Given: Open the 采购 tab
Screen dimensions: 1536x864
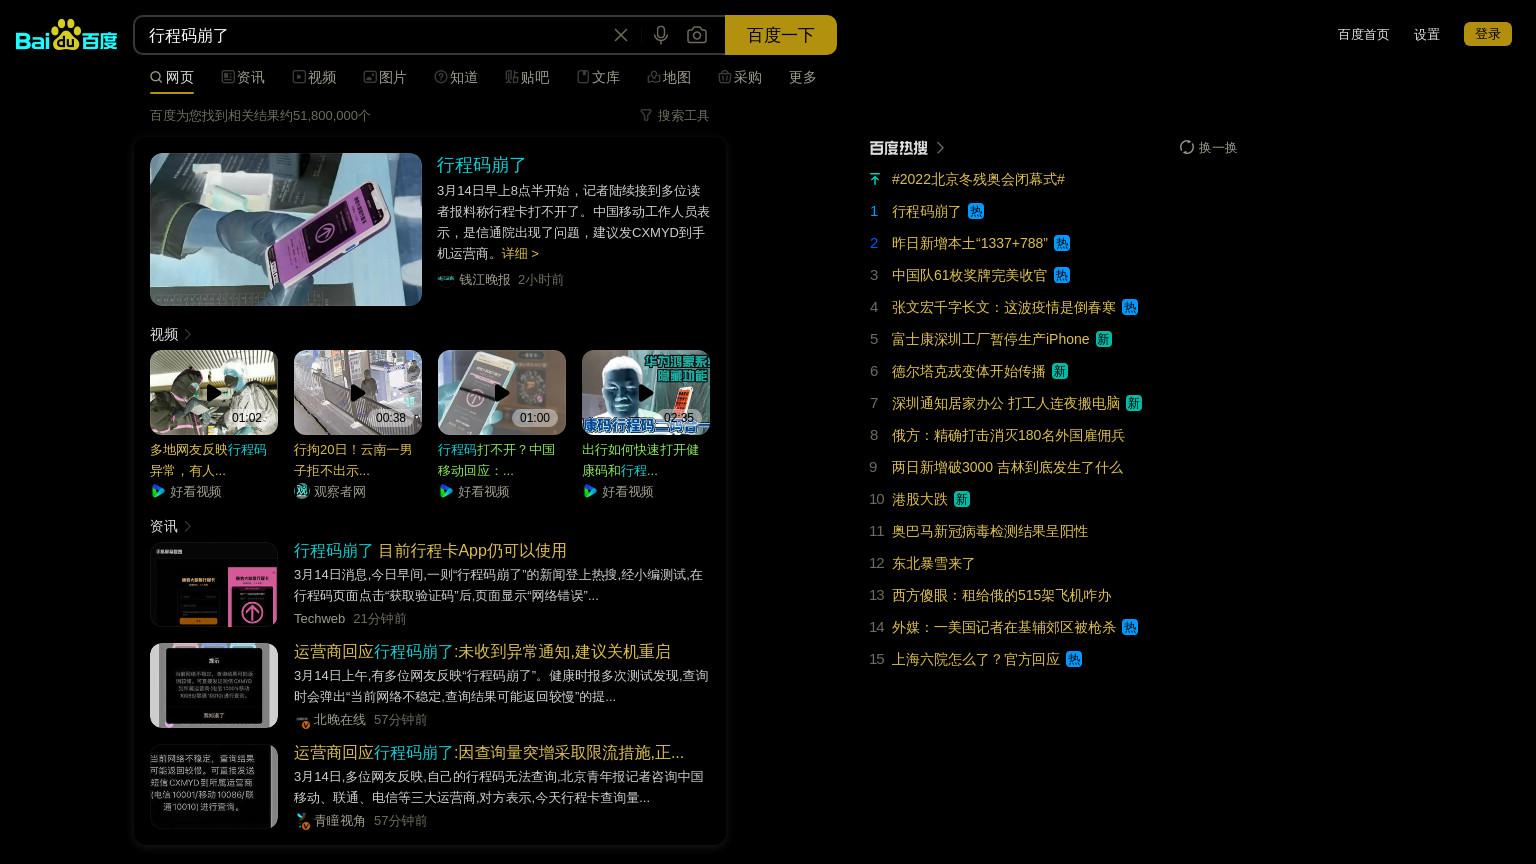Looking at the screenshot, I should click(x=740, y=77).
